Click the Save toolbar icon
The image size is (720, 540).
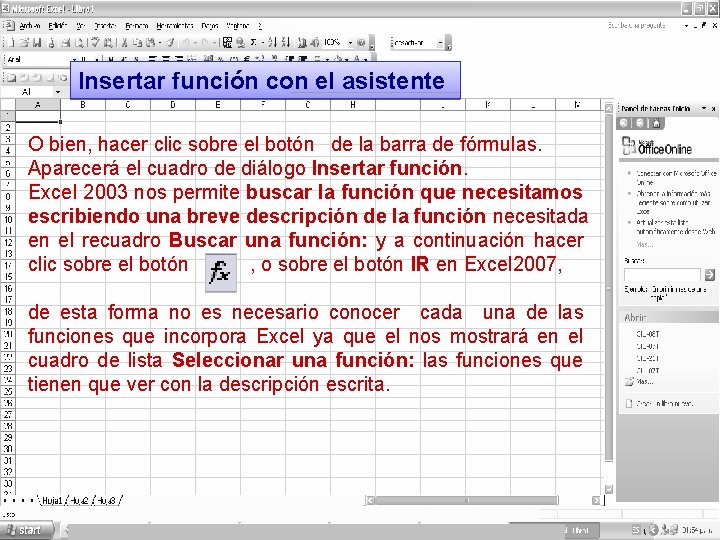[x=38, y=43]
